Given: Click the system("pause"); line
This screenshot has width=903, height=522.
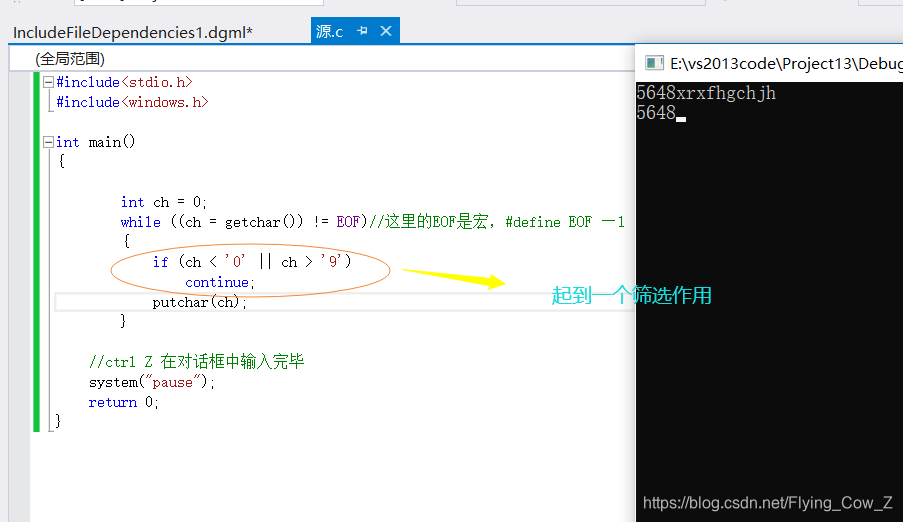Looking at the screenshot, I should (151, 382).
